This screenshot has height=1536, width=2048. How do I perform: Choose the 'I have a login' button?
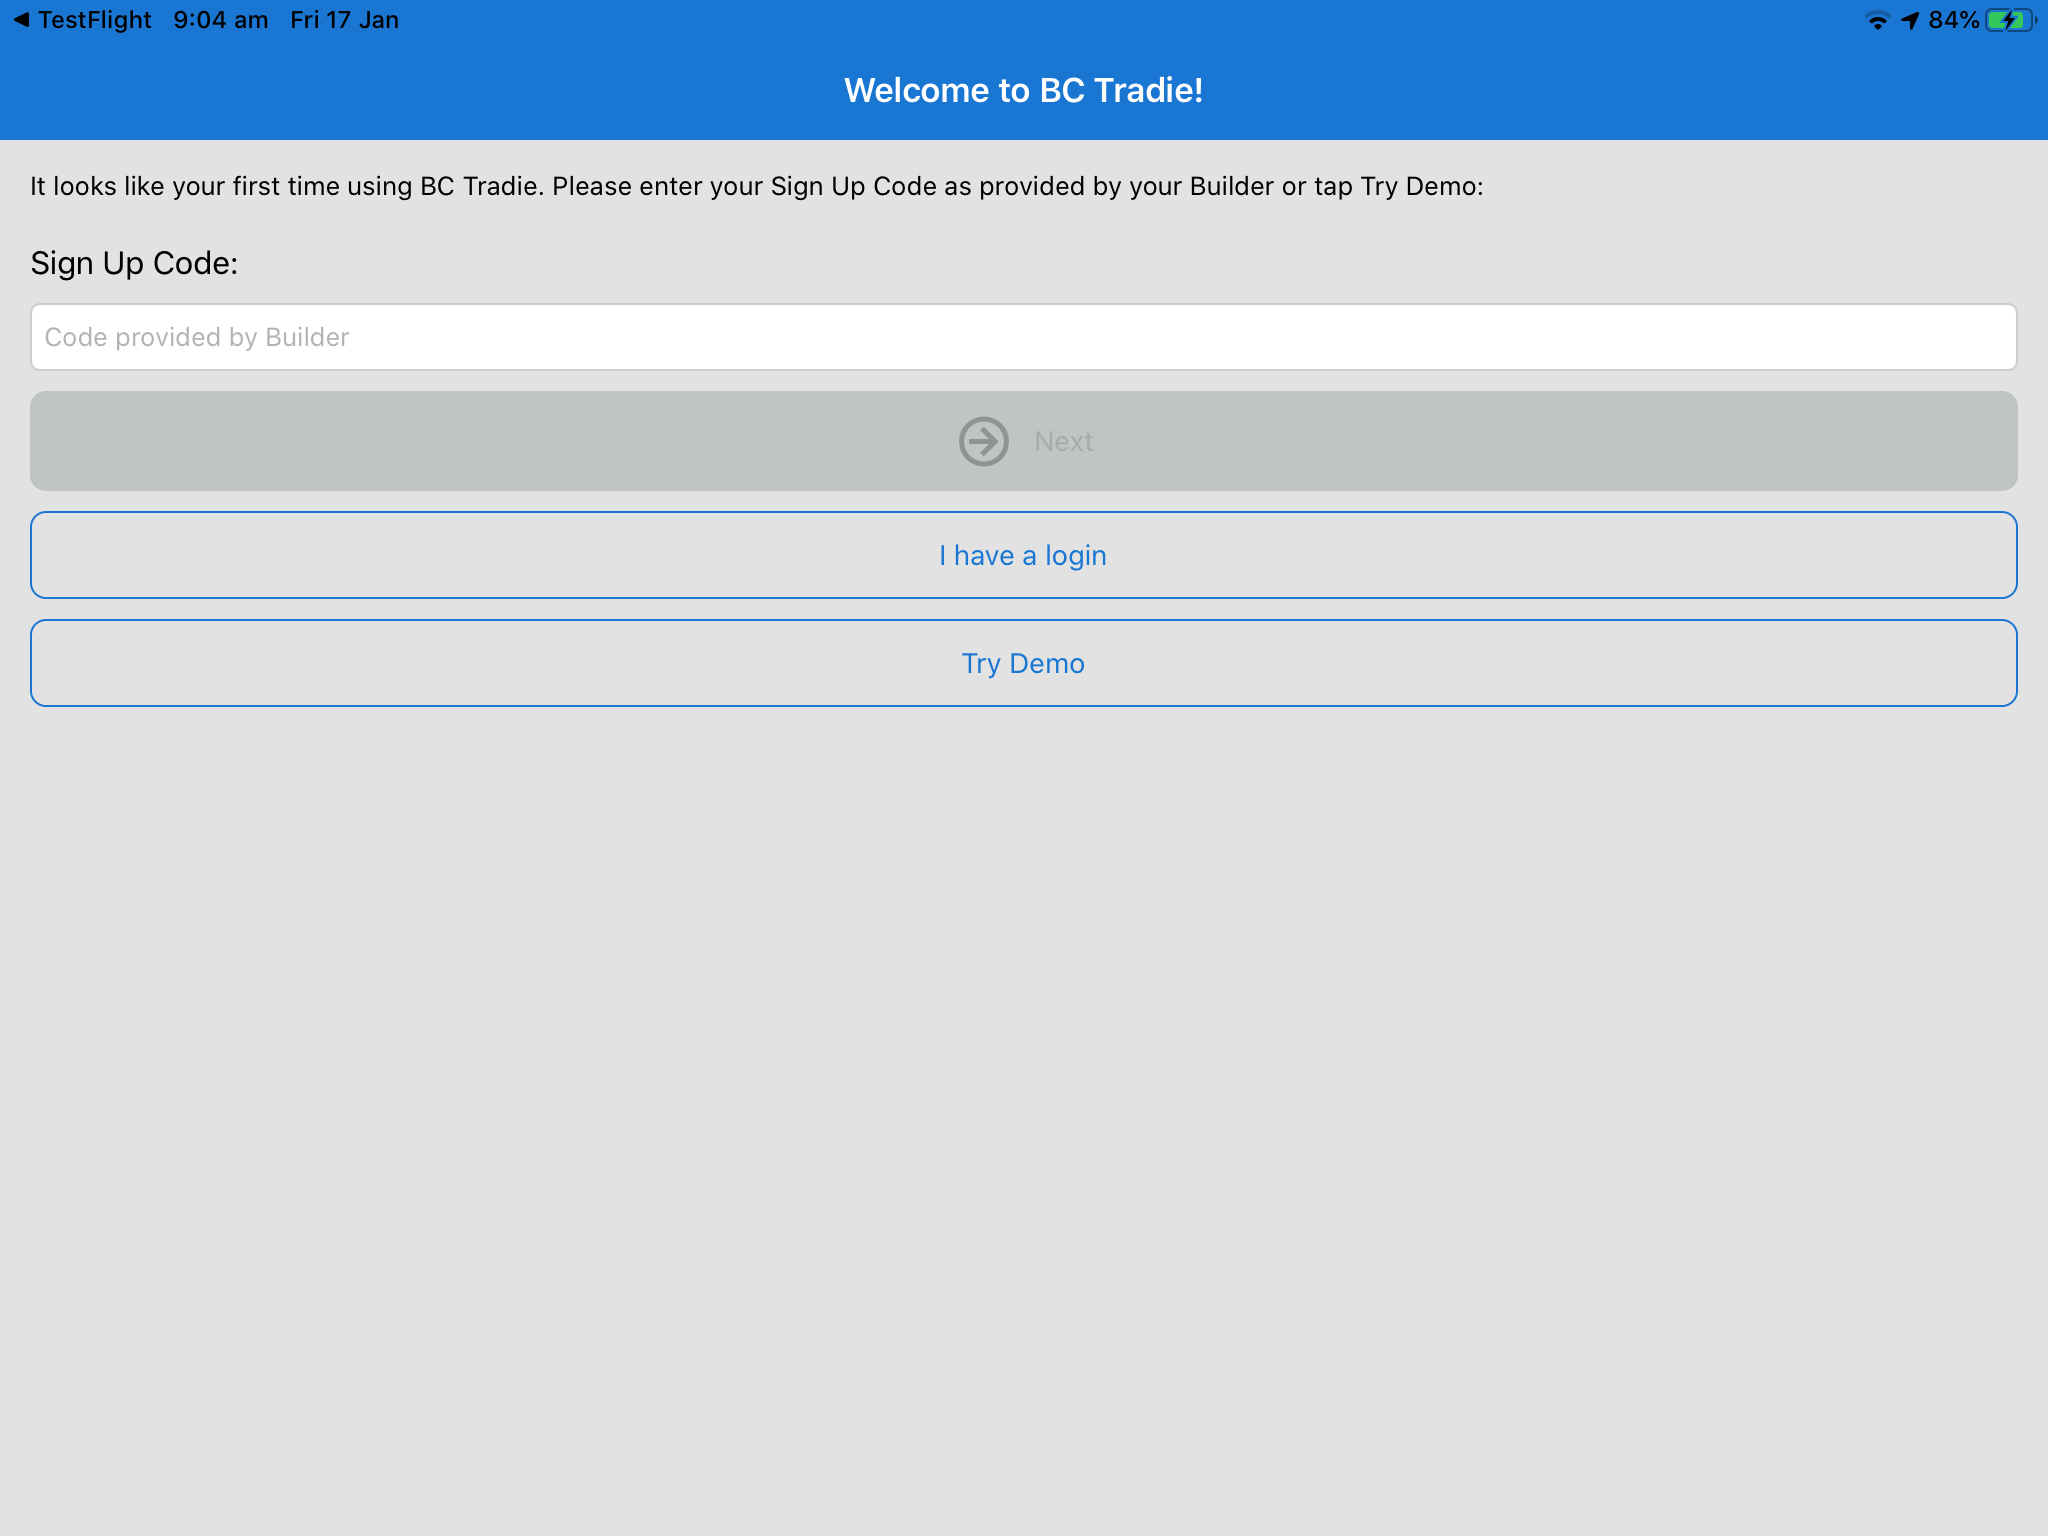pos(1023,555)
